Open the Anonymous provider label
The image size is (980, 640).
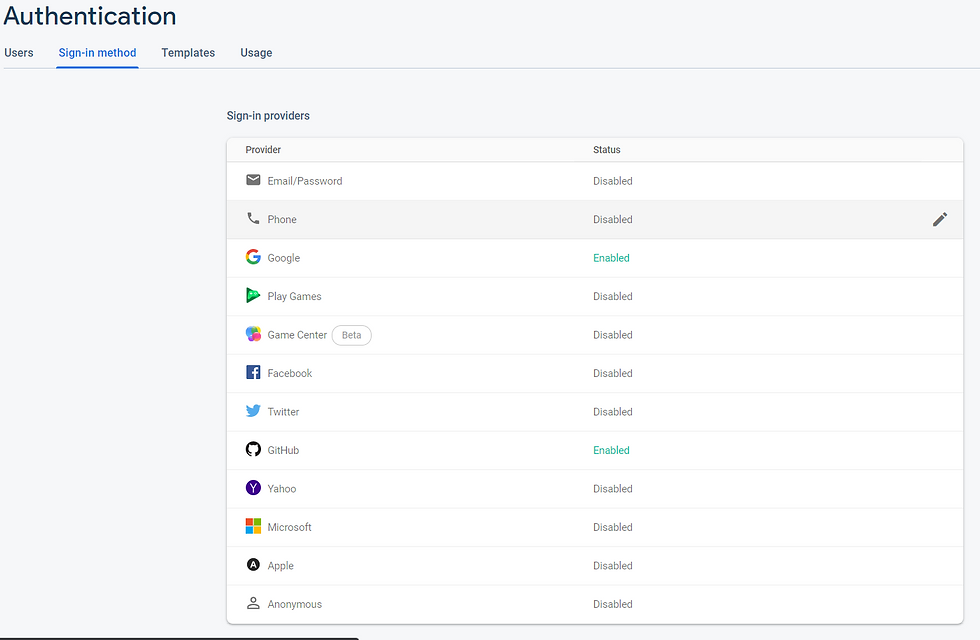pyautogui.click(x=294, y=604)
